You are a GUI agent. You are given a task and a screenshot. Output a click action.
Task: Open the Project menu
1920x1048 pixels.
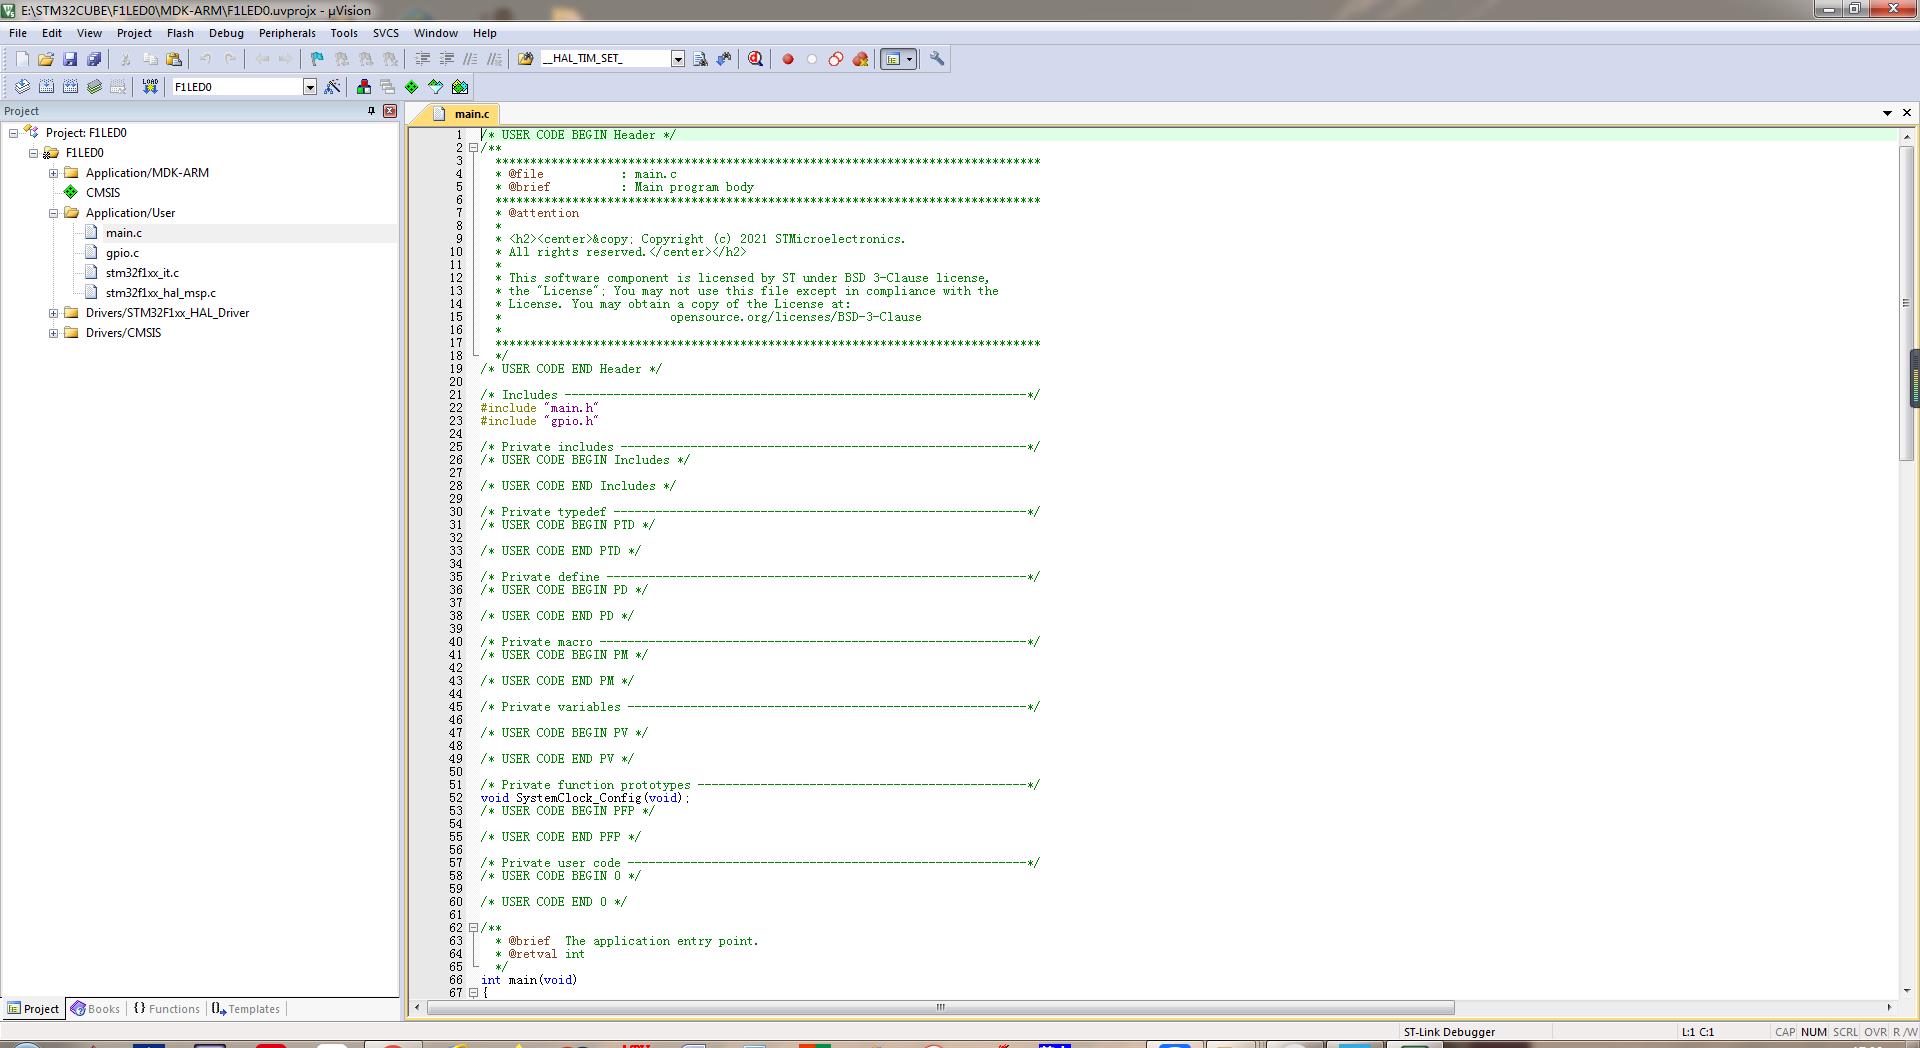134,33
